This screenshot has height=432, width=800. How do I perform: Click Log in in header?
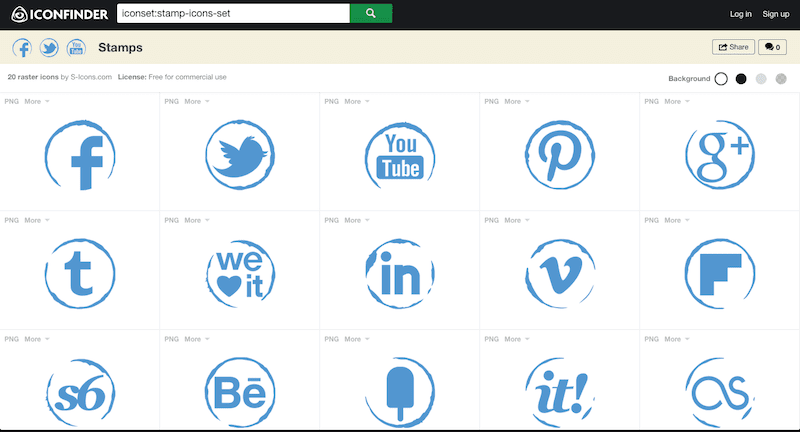pyautogui.click(x=741, y=14)
